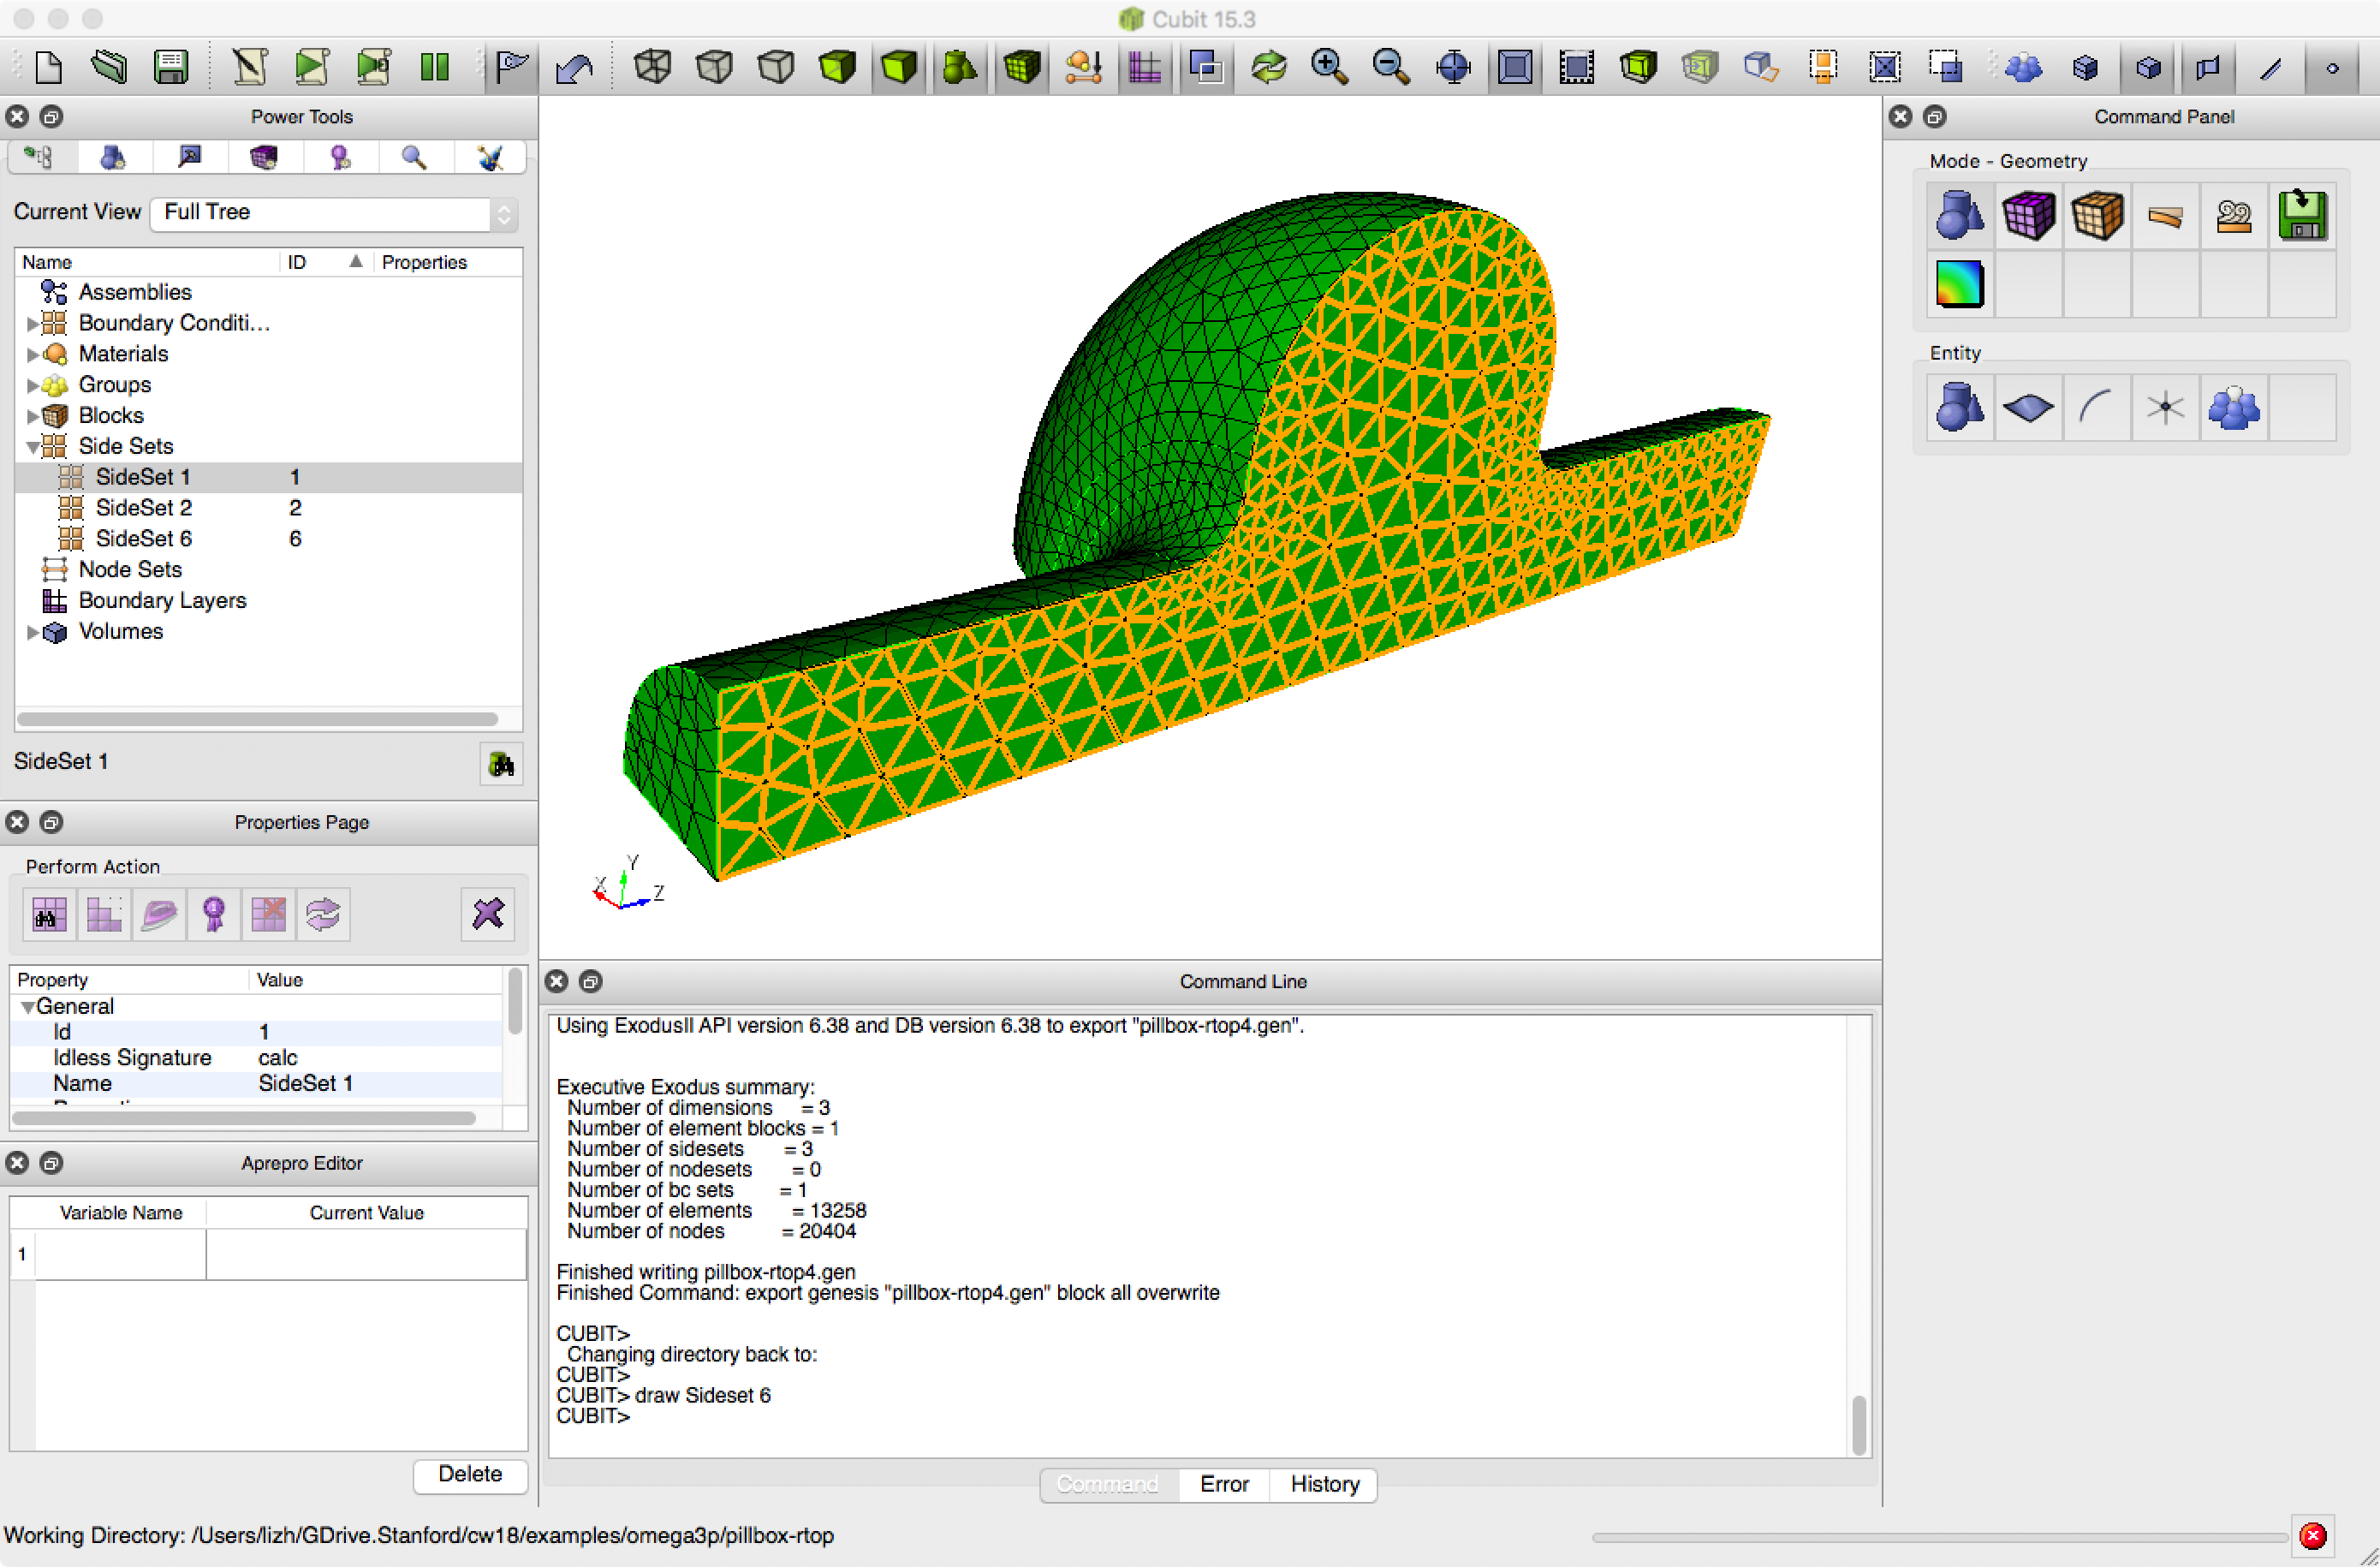2380x1567 pixels.
Task: Collapse the Side Sets tree node
Action: pyautogui.click(x=32, y=447)
